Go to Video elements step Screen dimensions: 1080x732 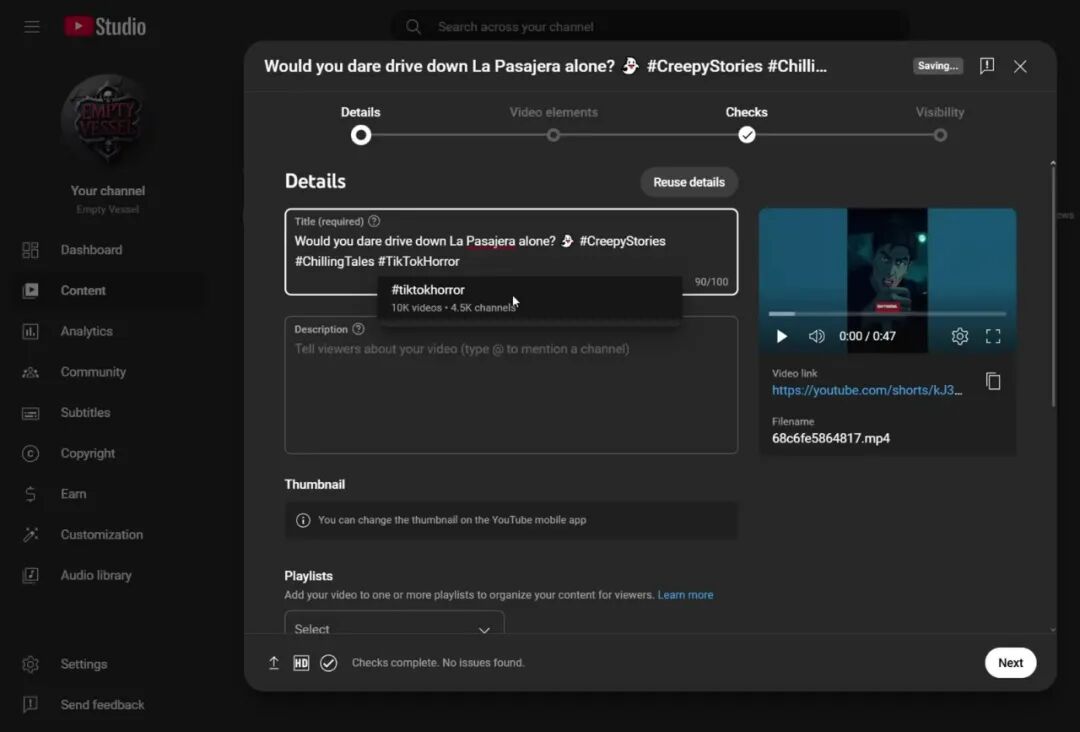[x=553, y=135]
